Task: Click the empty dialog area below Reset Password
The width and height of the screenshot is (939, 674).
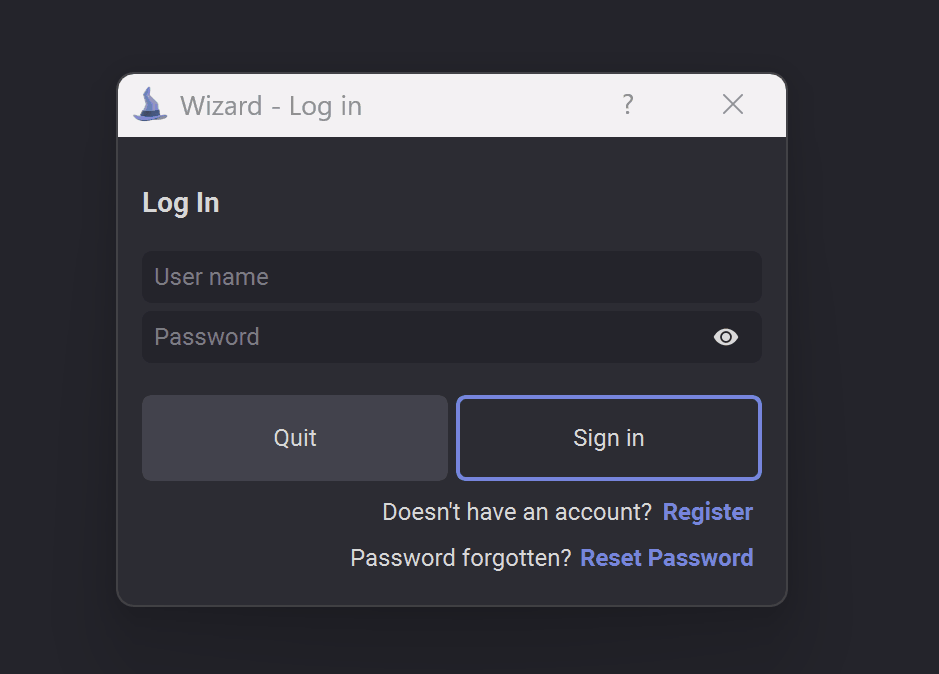Action: 452,588
